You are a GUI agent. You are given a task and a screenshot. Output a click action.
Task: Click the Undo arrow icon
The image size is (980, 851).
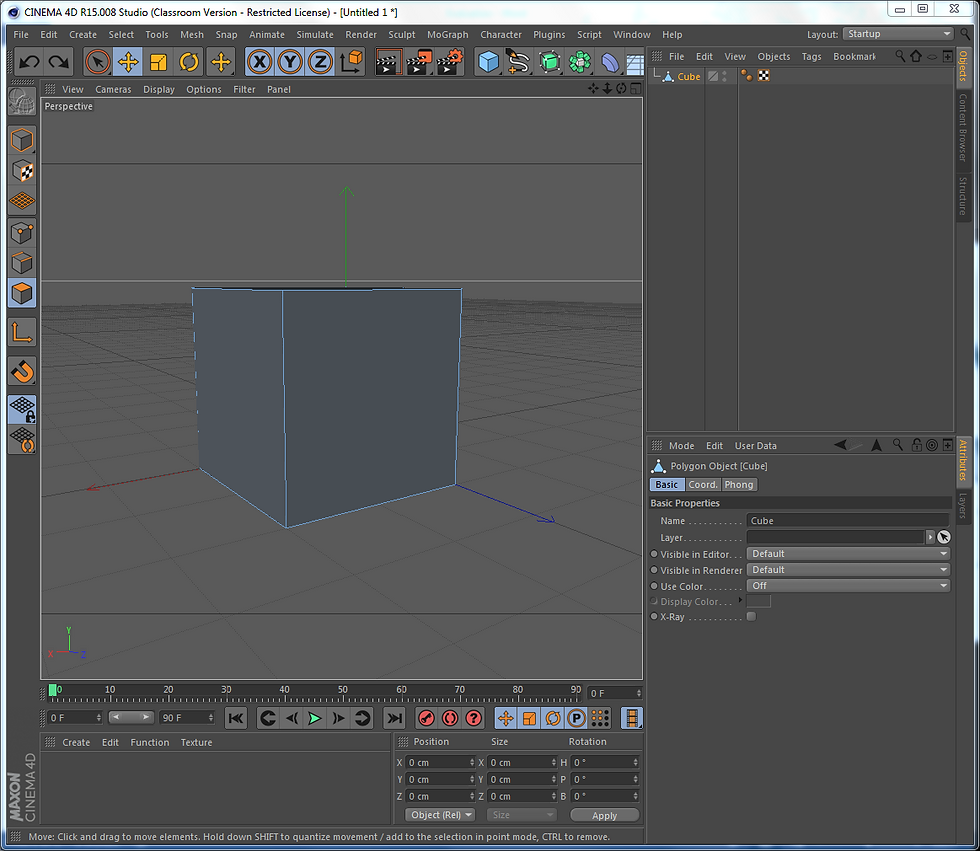pyautogui.click(x=29, y=62)
